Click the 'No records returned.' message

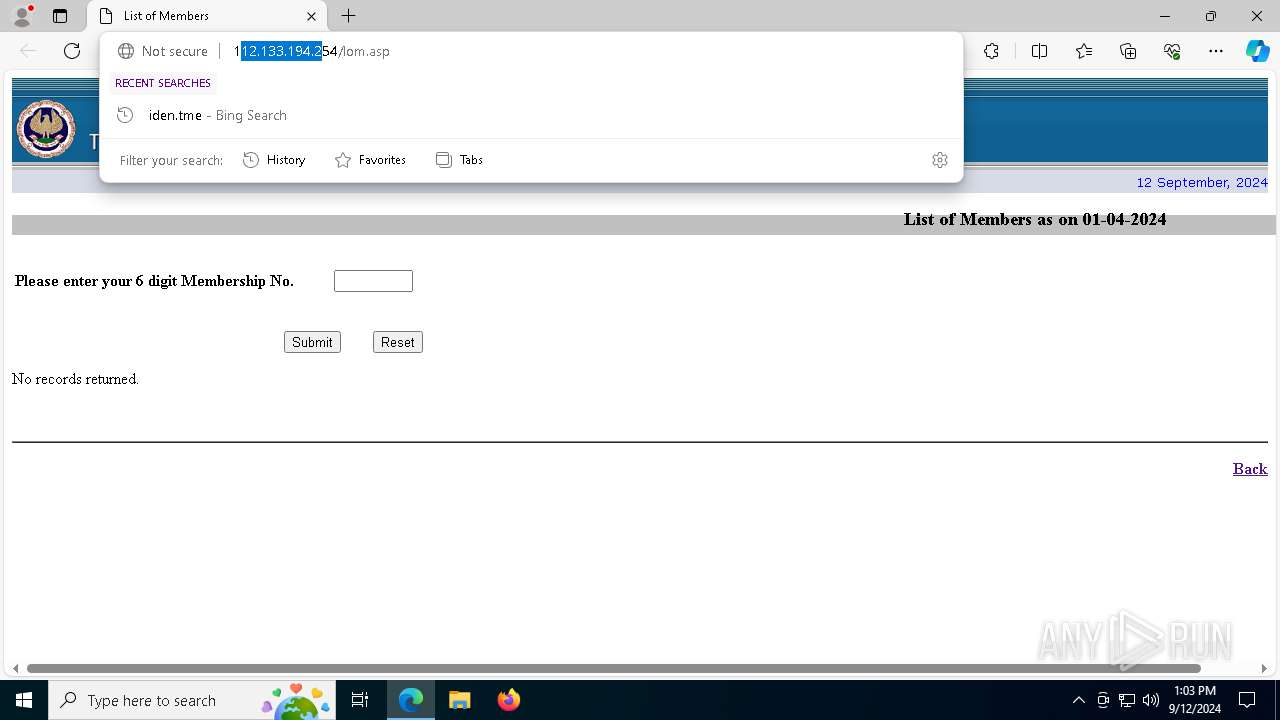click(75, 379)
